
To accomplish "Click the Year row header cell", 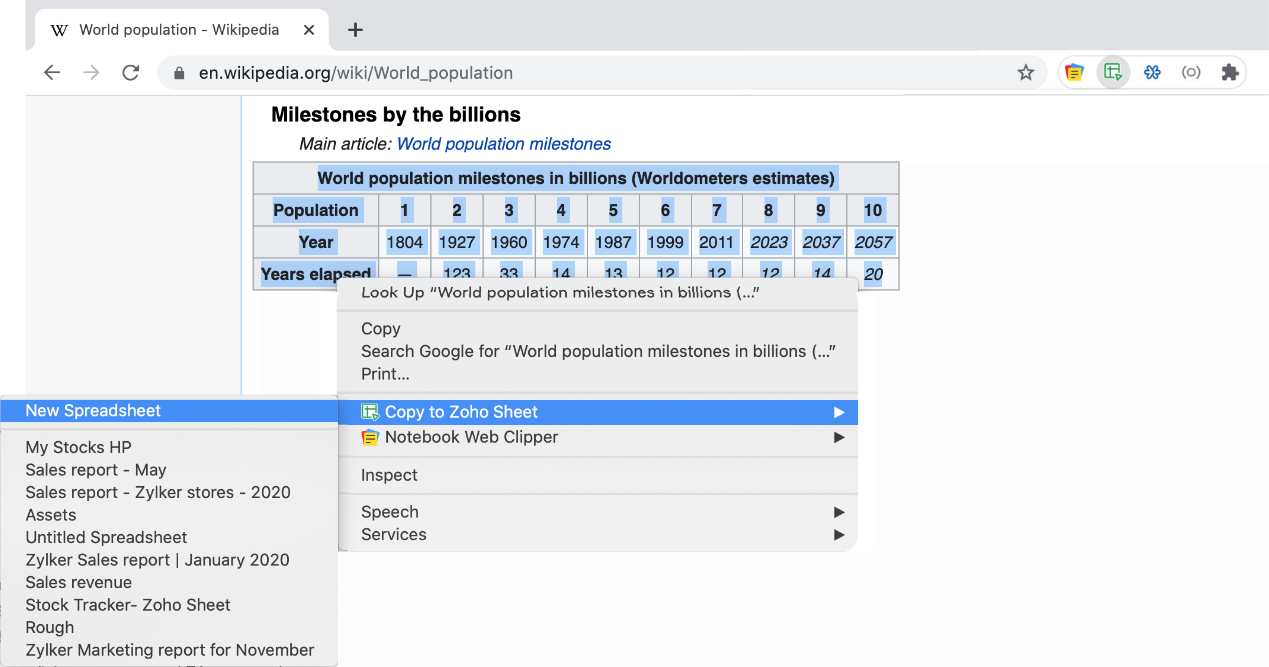I will pos(316,242).
